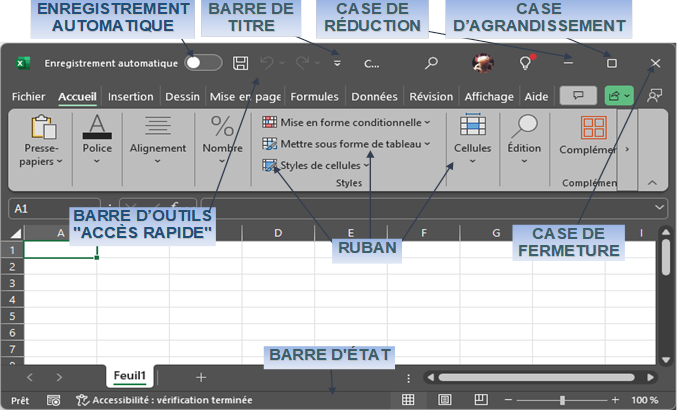
Task: Expand the Alignement group
Action: pyautogui.click(x=158, y=139)
